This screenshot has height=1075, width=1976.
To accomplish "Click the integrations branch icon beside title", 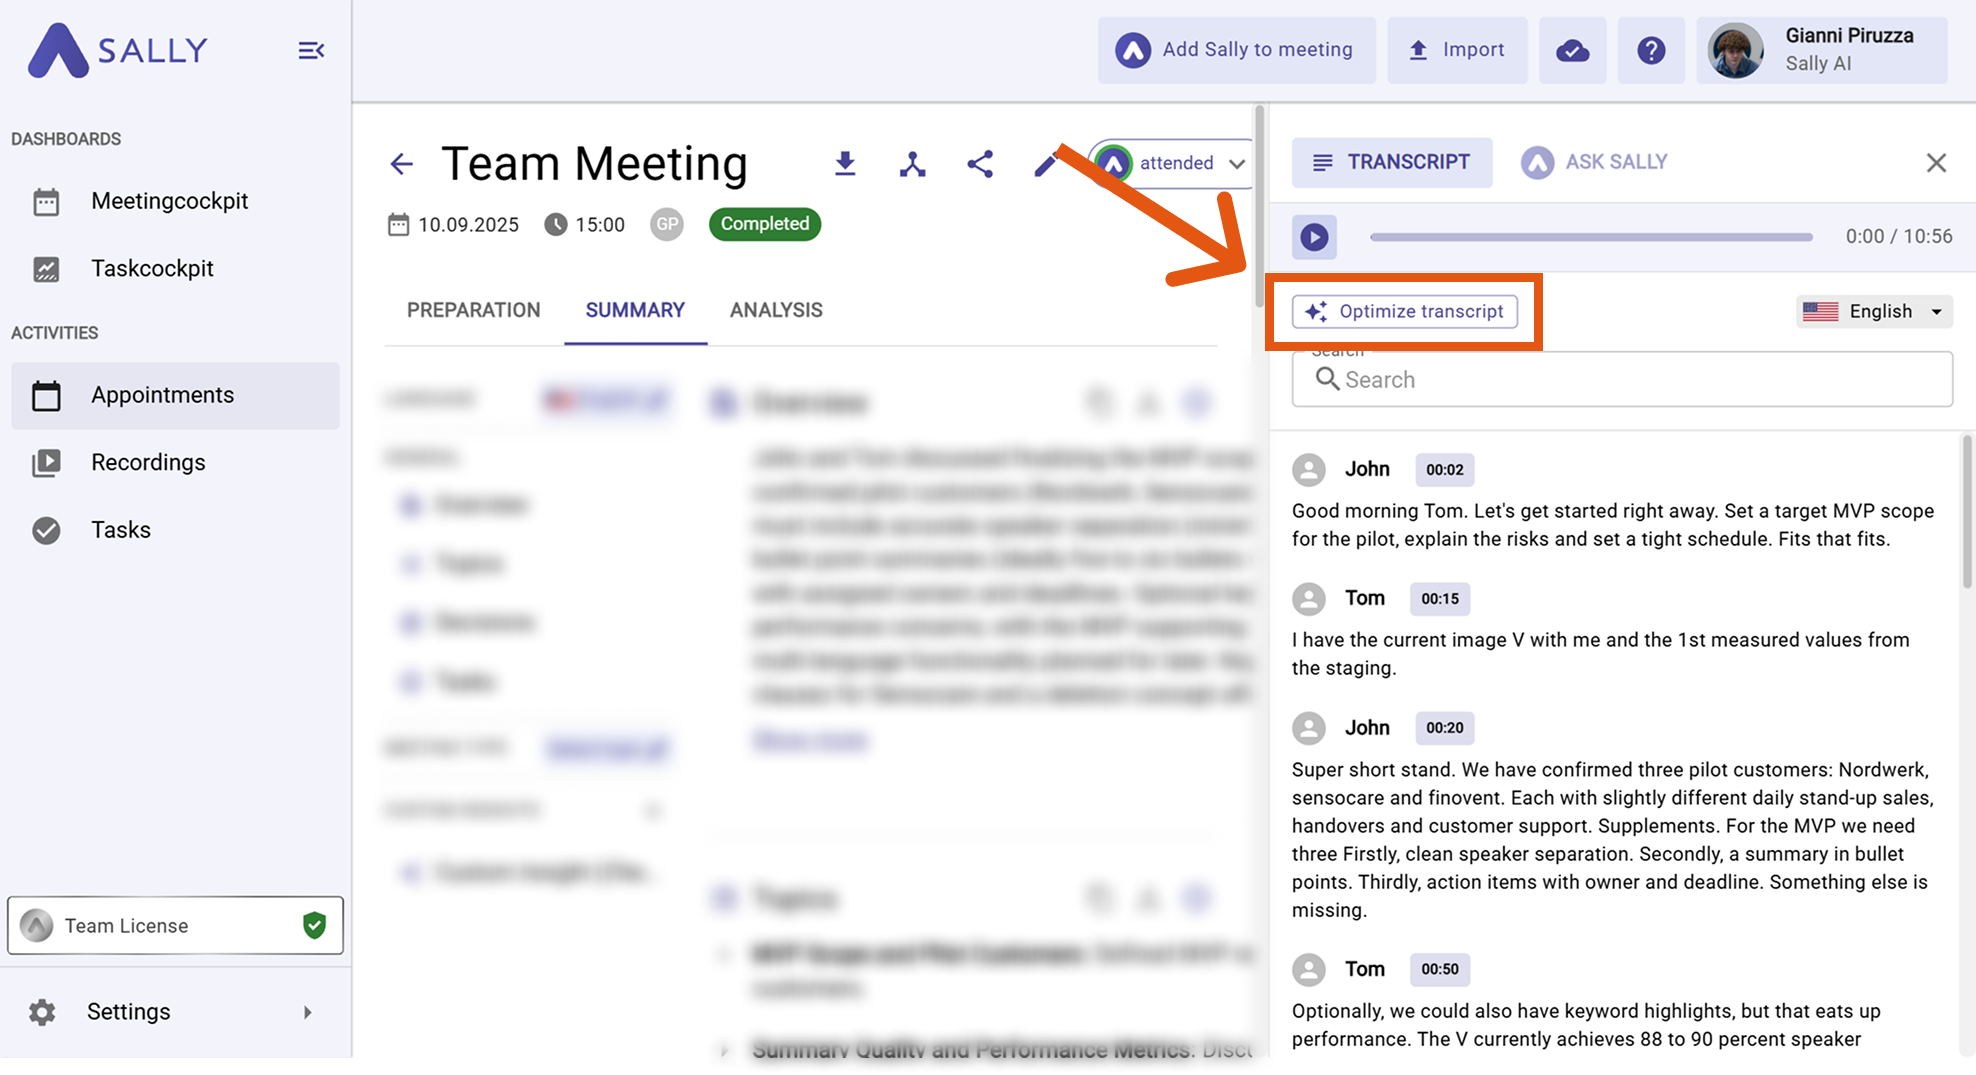I will pyautogui.click(x=912, y=164).
